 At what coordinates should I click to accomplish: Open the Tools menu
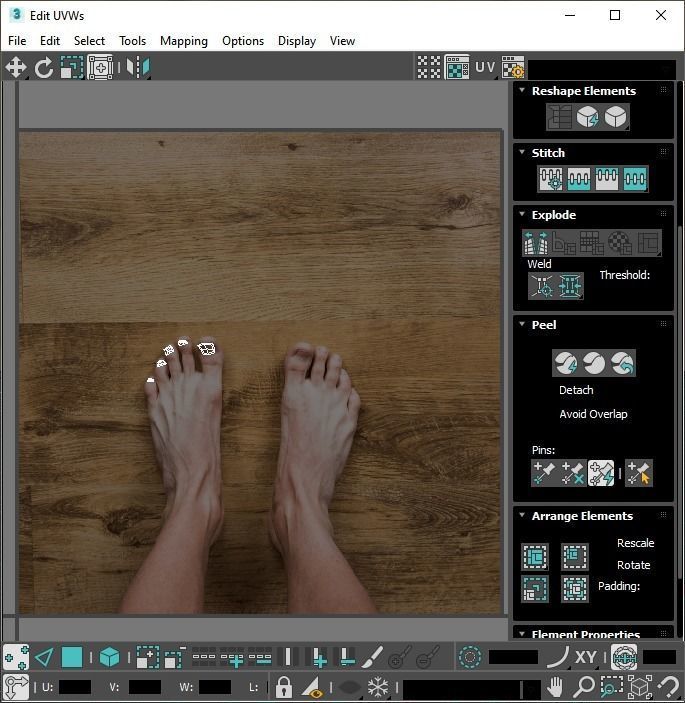tap(132, 41)
